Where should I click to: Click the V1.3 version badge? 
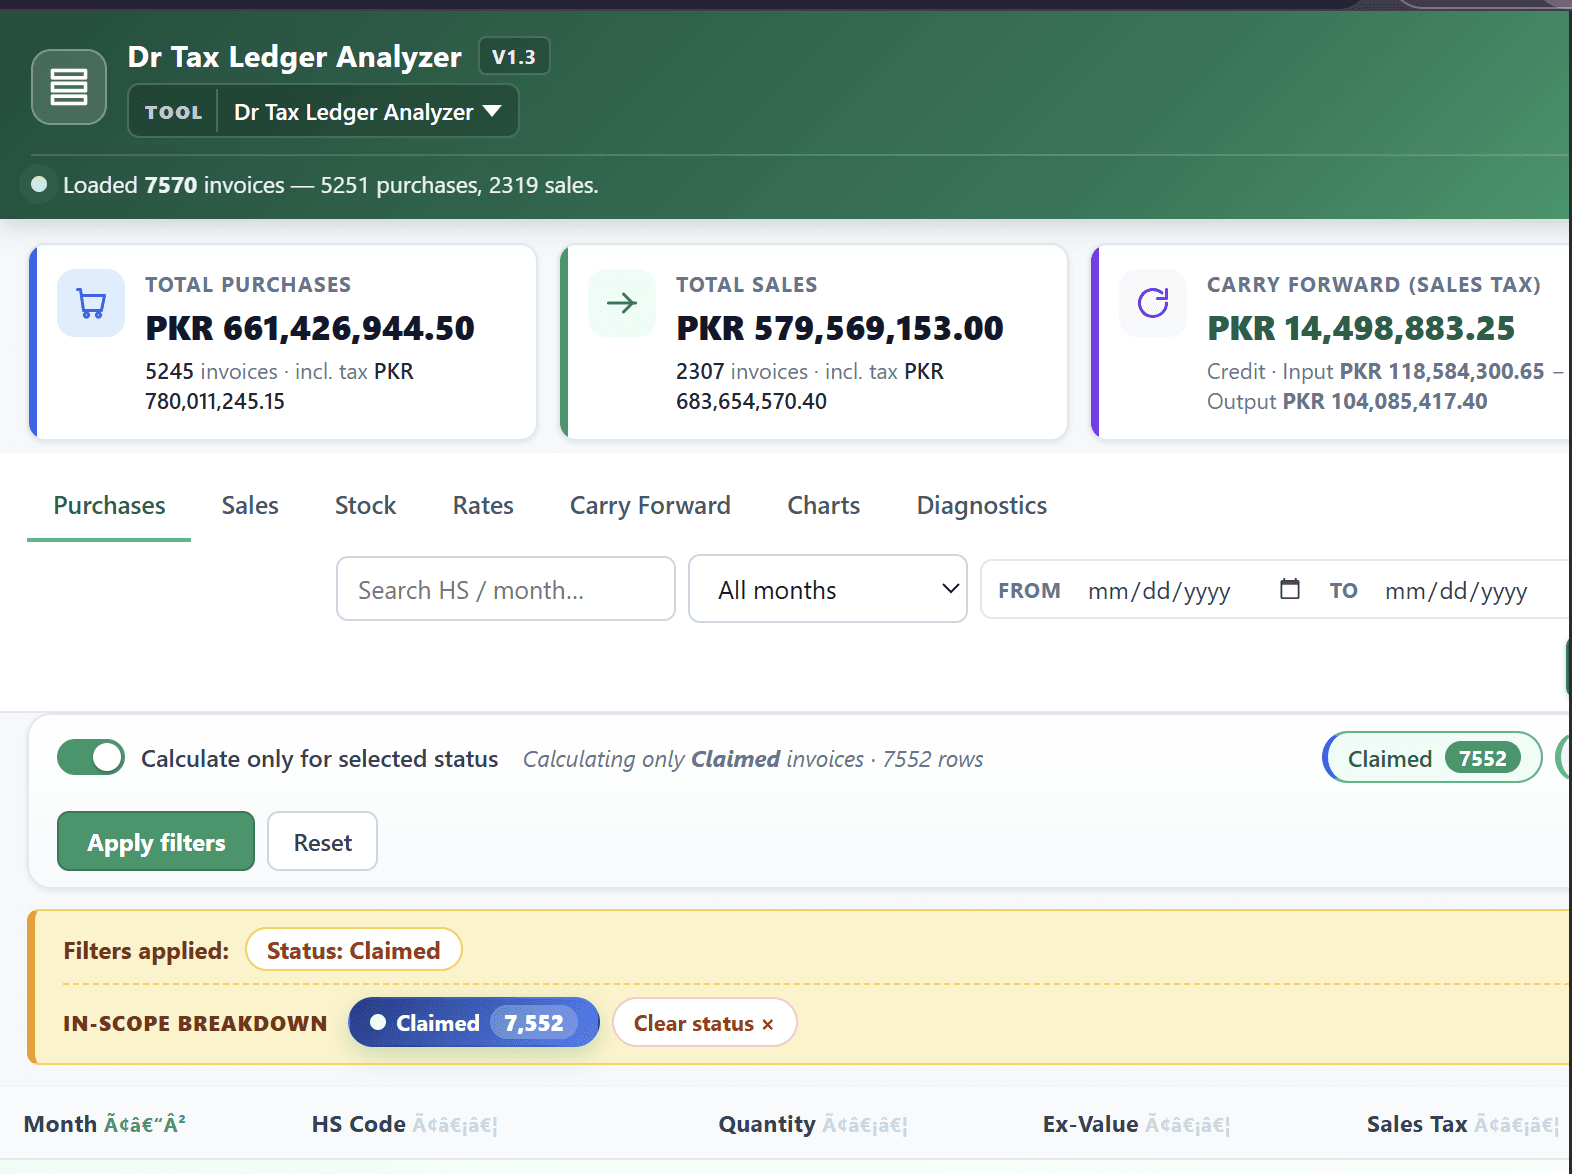coord(514,57)
